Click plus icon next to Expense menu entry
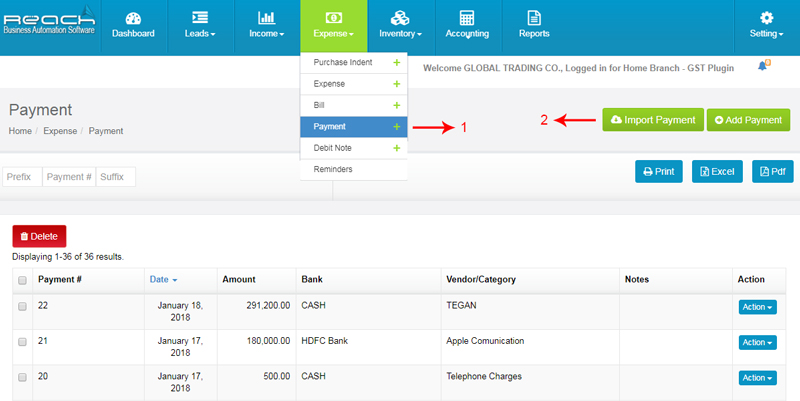The image size is (800, 401). 396,84
